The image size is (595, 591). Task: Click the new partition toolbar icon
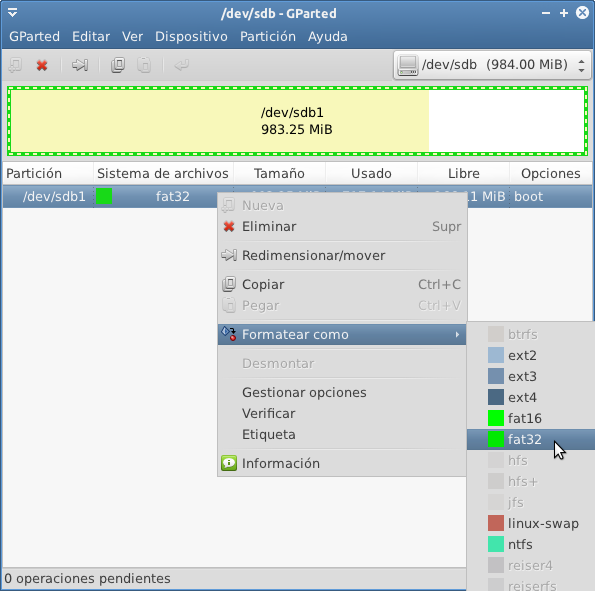pyautogui.click(x=16, y=65)
